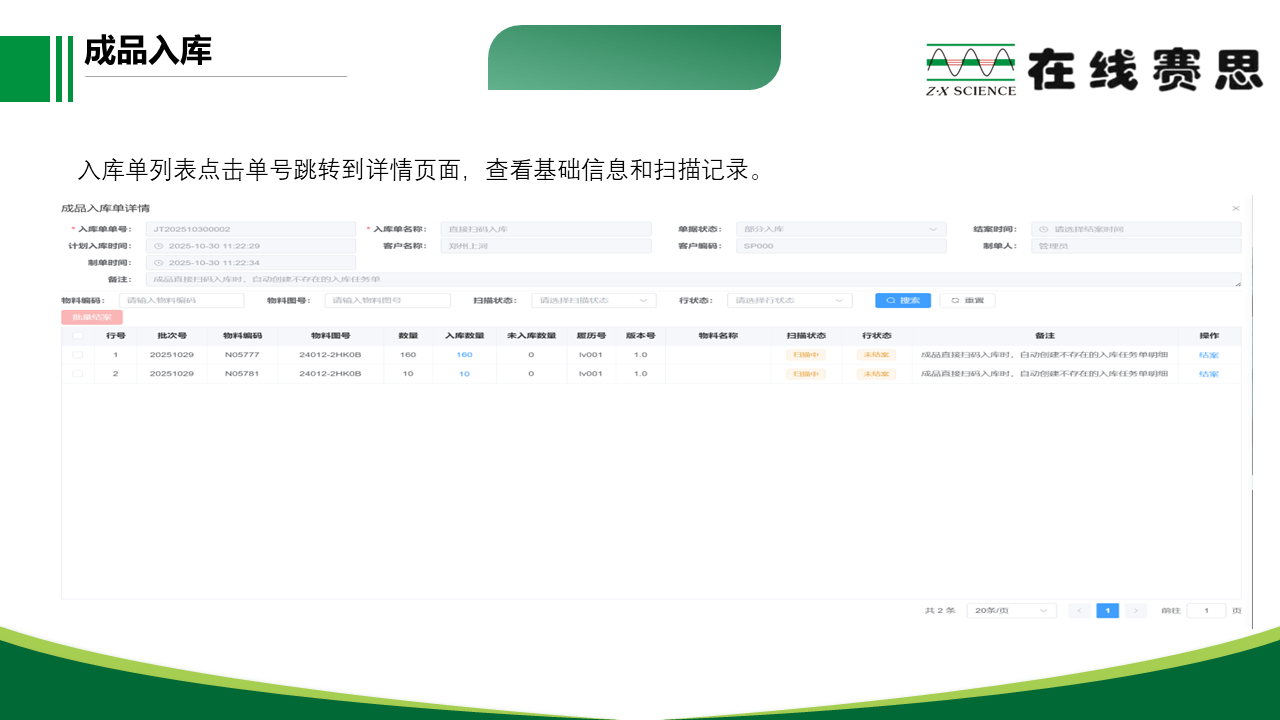Focus the 物料编码 search input
Image resolution: width=1280 pixels, height=720 pixels.
tap(181, 300)
